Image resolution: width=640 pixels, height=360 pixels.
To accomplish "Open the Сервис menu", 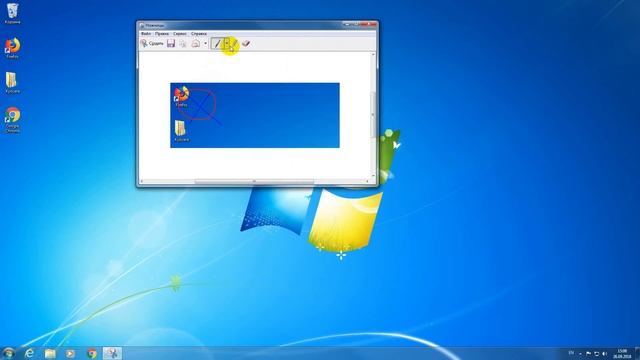I will pyautogui.click(x=180, y=33).
